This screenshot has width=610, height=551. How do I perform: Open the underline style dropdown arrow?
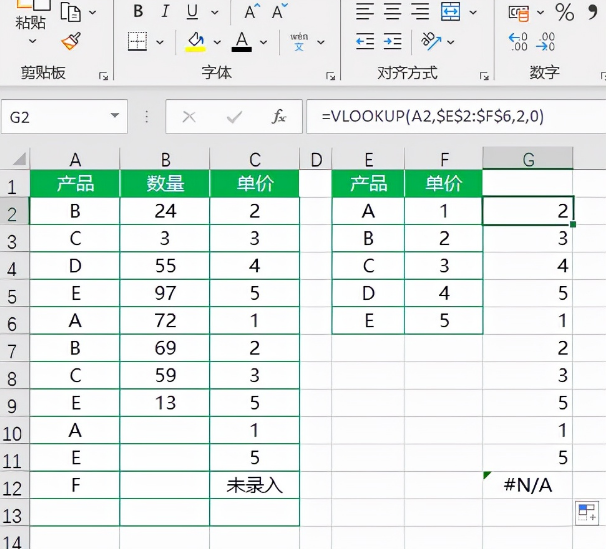(x=215, y=12)
